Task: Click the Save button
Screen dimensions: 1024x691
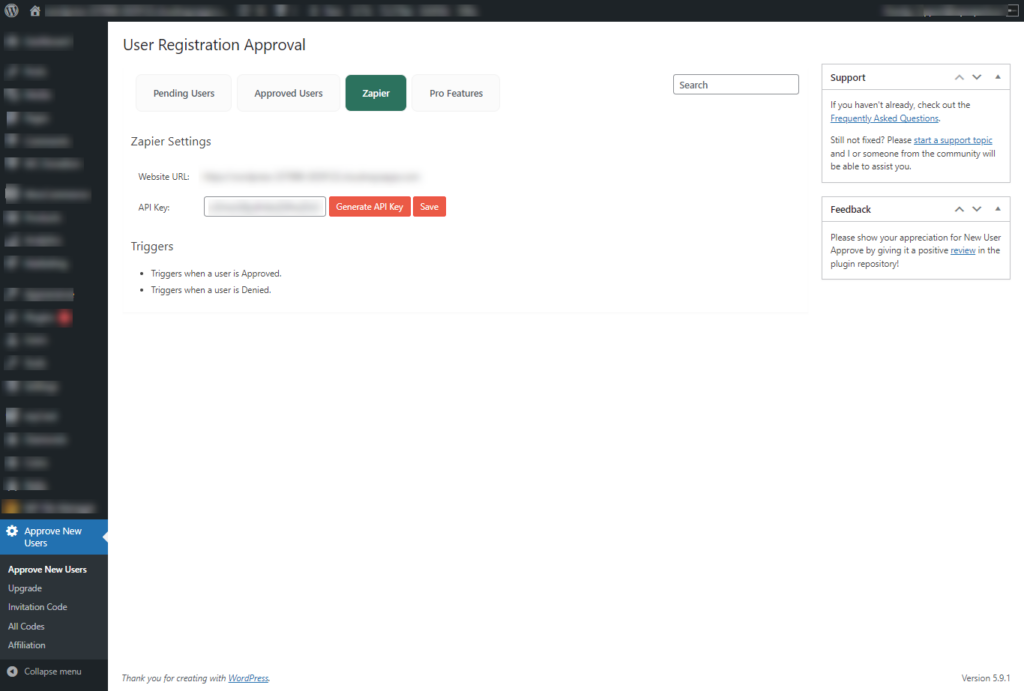Action: click(x=429, y=206)
